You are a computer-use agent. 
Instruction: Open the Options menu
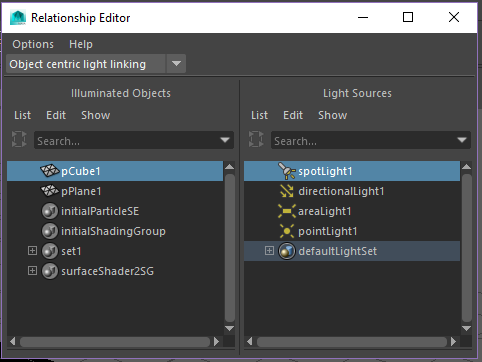click(33, 44)
